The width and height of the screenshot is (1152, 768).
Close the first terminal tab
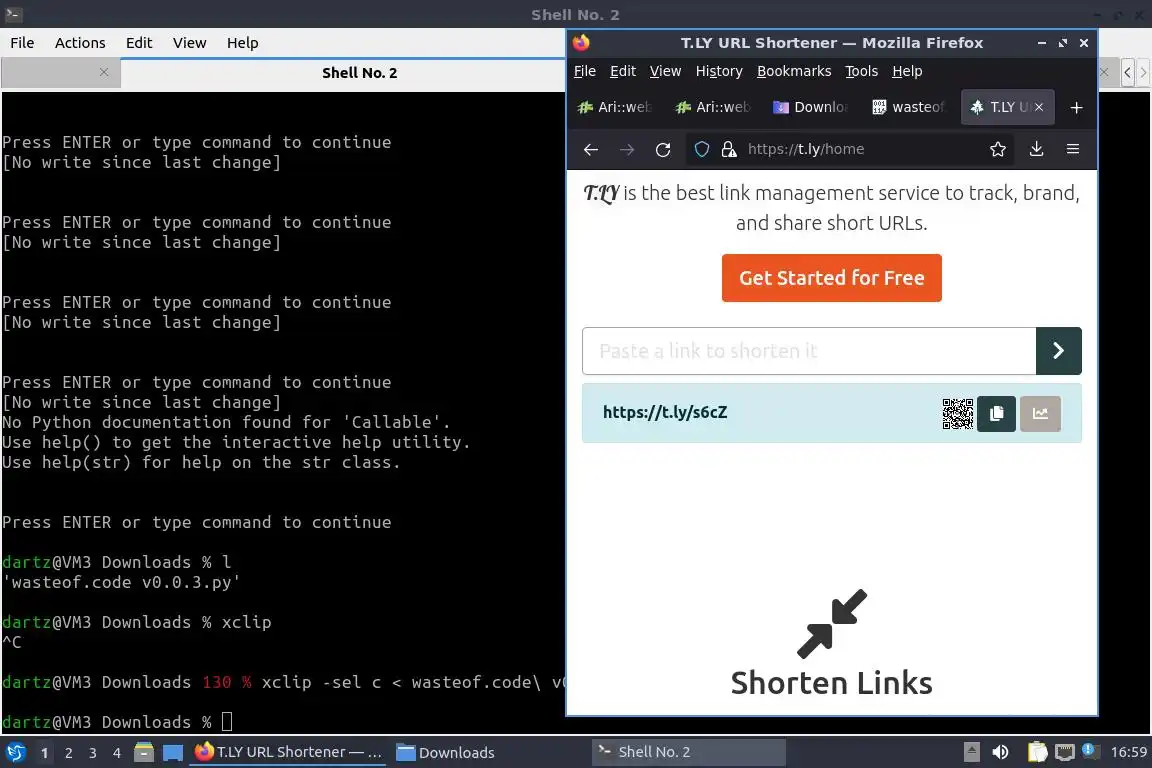104,72
